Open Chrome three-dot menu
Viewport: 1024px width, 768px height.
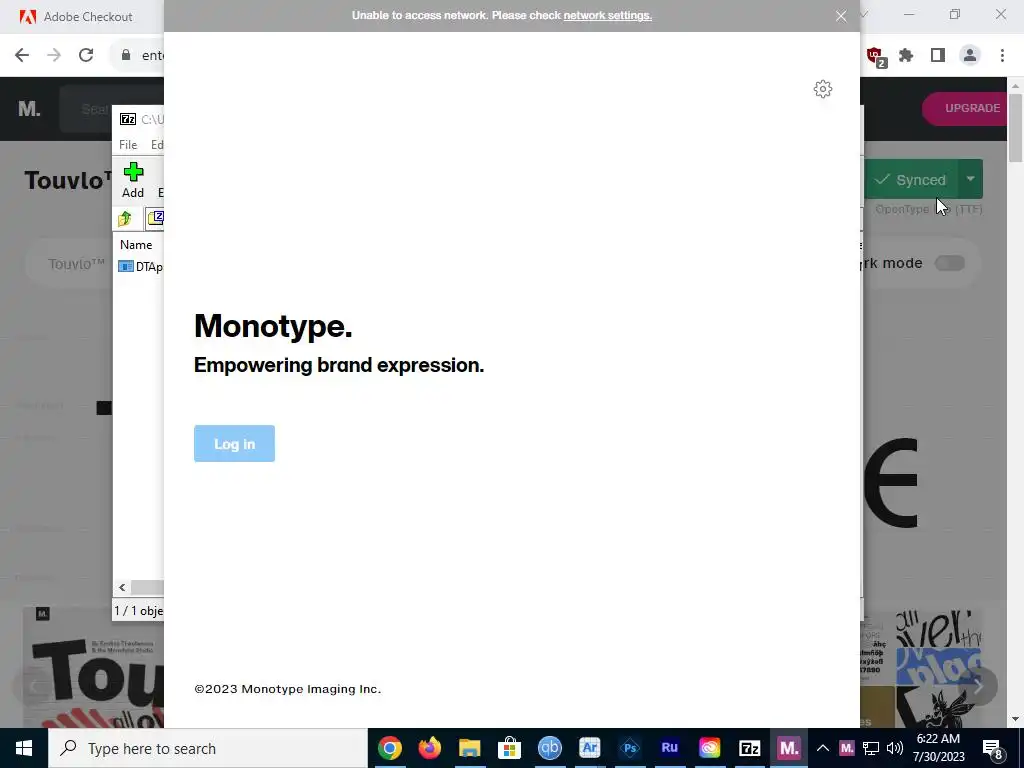(1002, 56)
